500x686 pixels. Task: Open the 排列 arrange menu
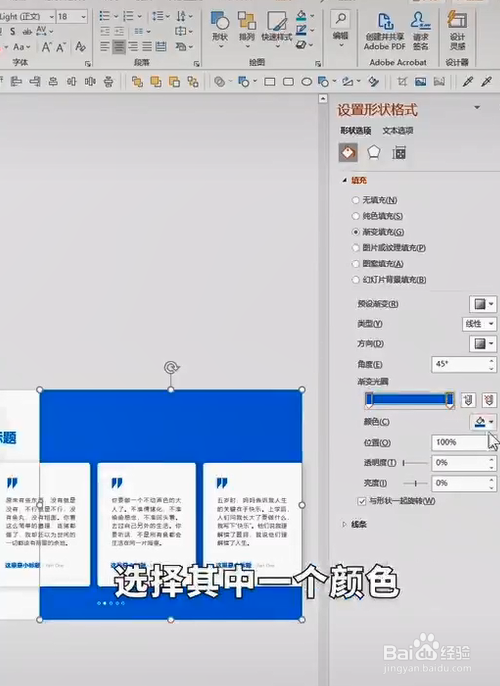tap(247, 27)
